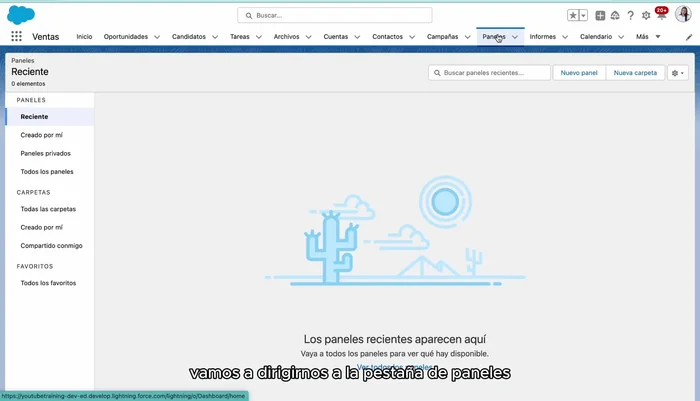
Task: Click the panel list settings gear
Action: (x=678, y=73)
